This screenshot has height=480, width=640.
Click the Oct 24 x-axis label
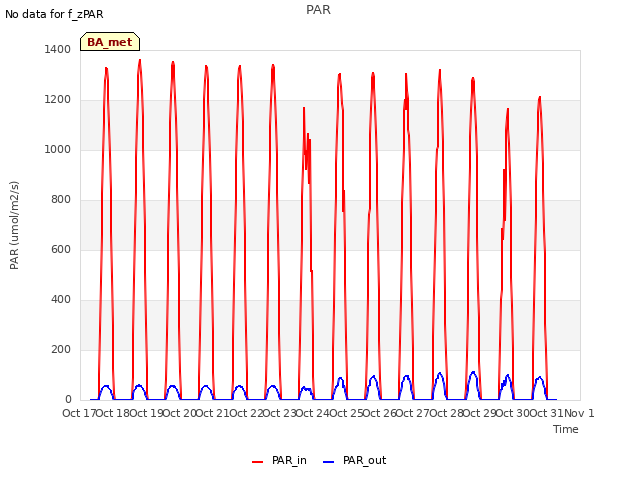pos(313,413)
